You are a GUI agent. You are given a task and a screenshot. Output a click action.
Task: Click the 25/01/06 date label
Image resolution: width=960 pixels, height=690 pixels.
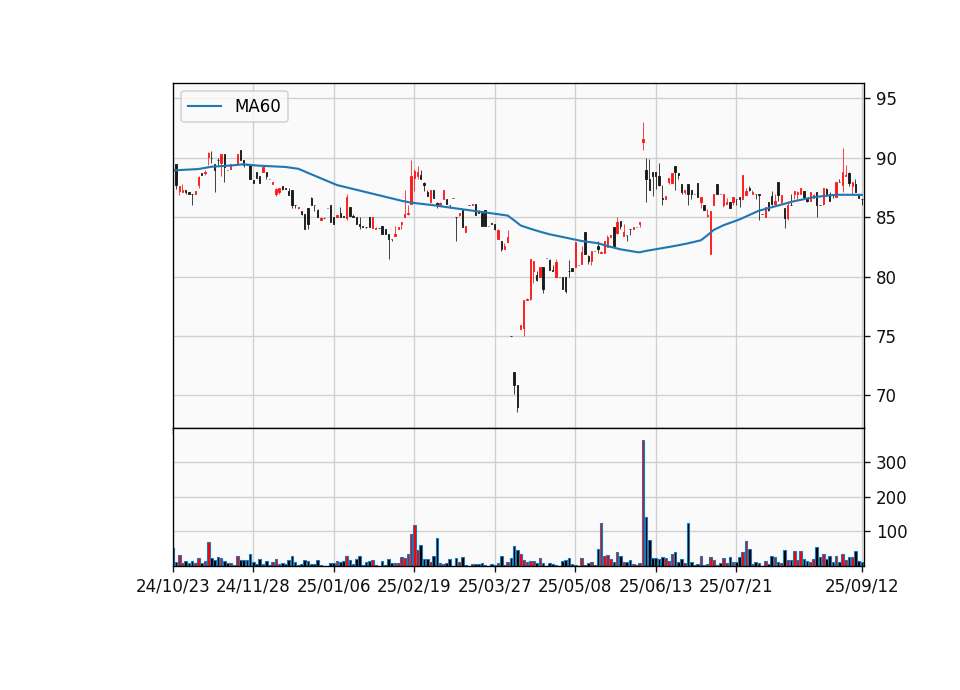click(334, 586)
